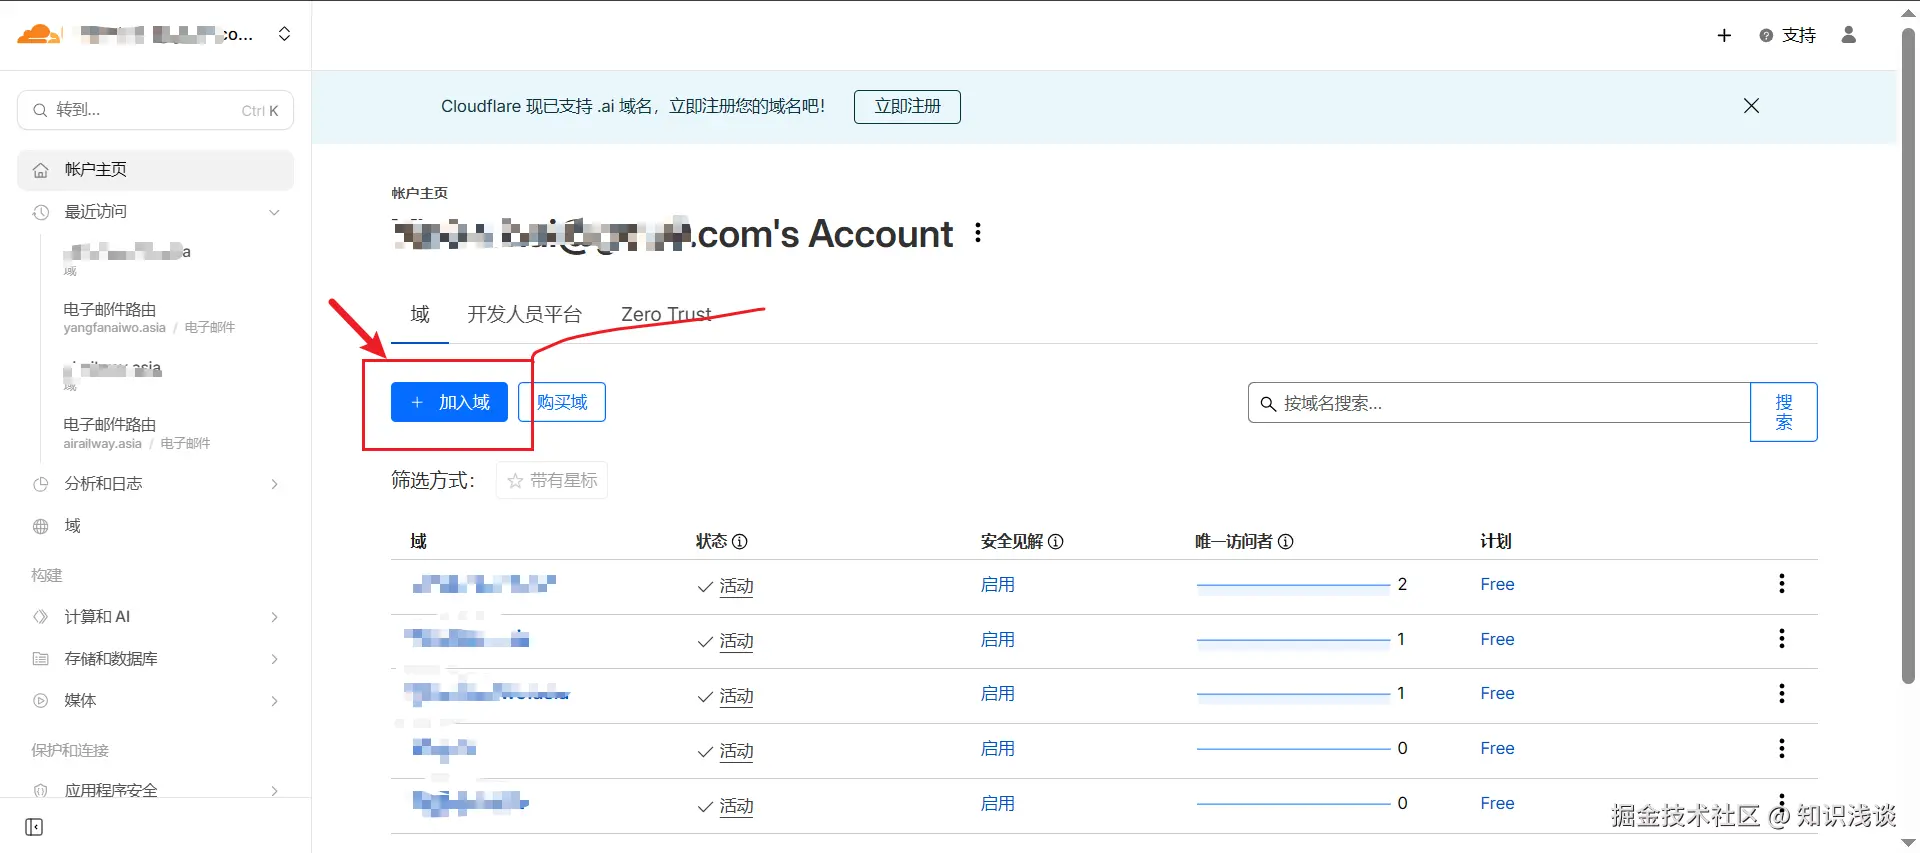Click the 存储和数据库 sidebar icon
The width and height of the screenshot is (1920, 853).
click(41, 659)
